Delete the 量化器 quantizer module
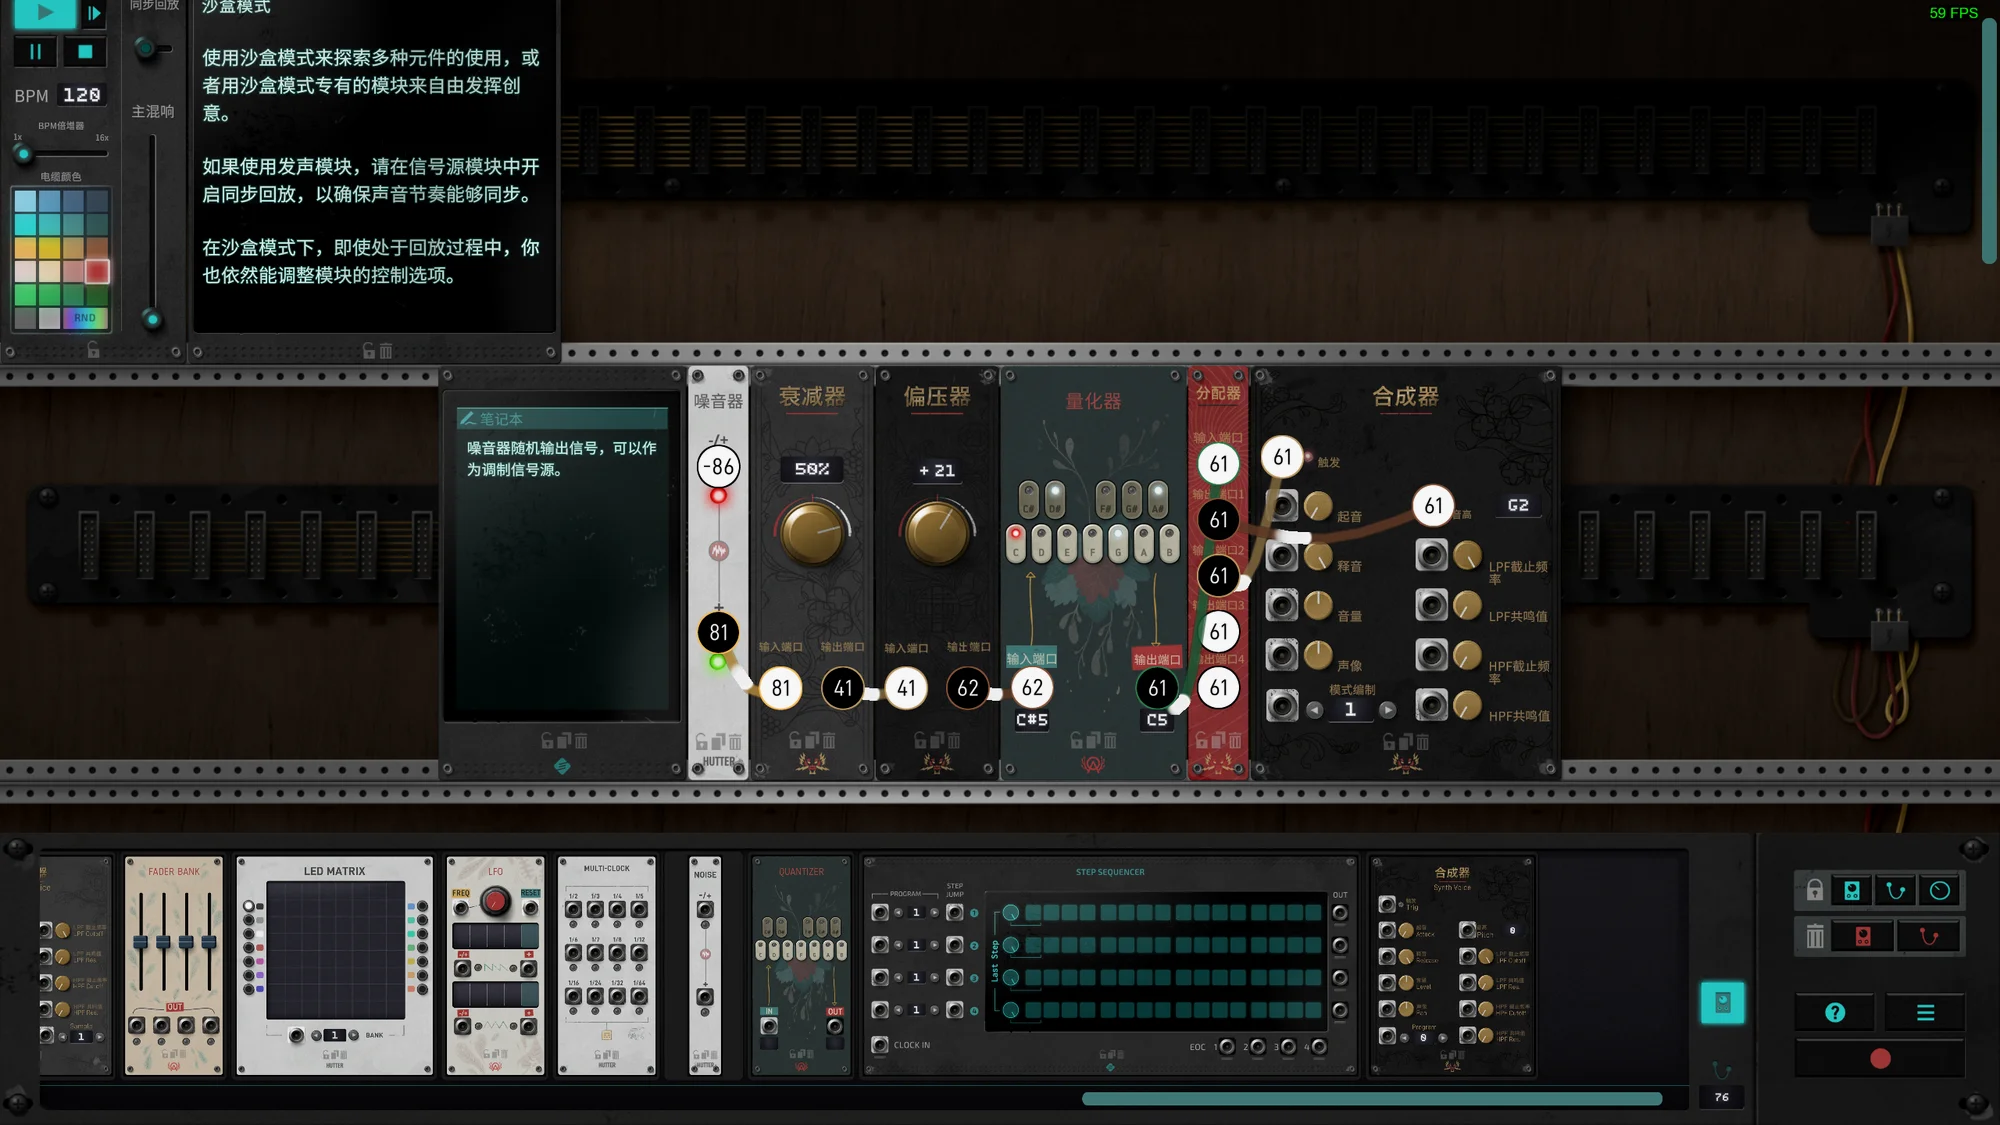 pos(1111,741)
